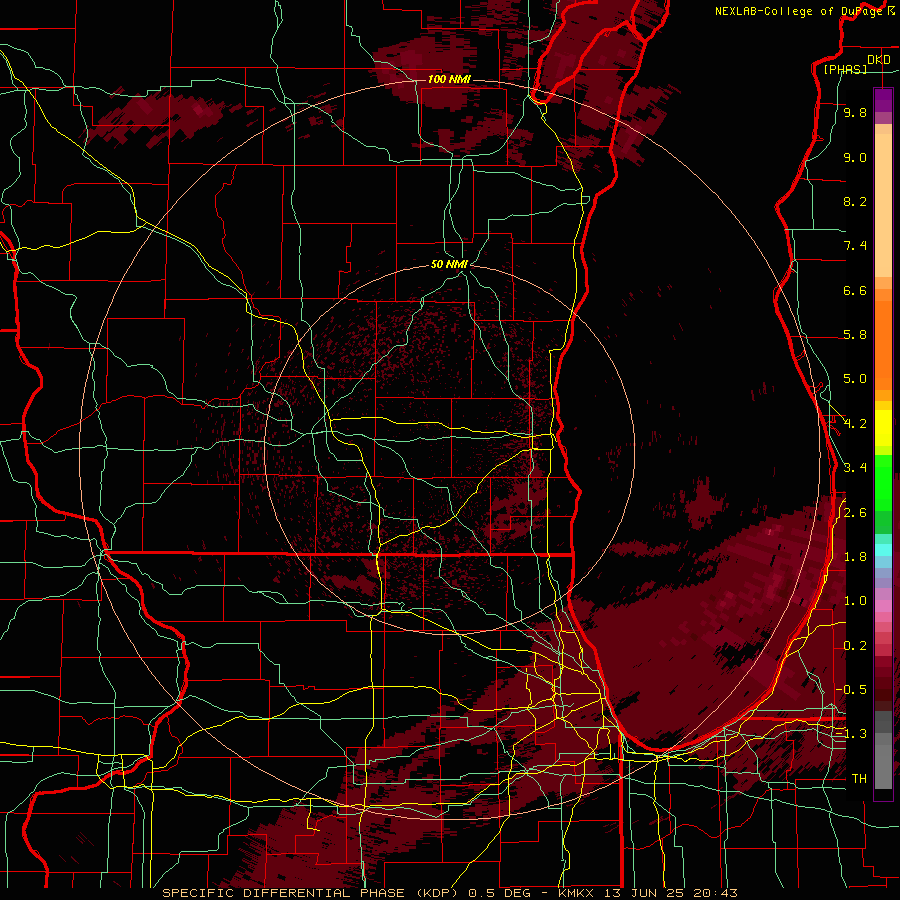Click the yellow segment of the color bar
Image resolution: width=900 pixels, height=900 pixels.
(883, 428)
